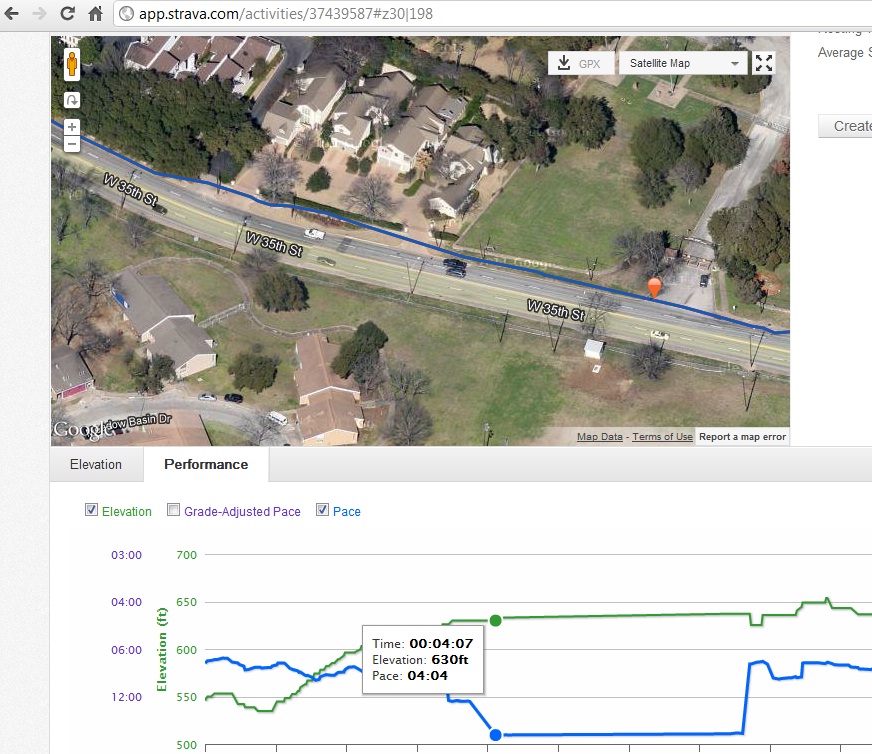Zoom in on the map with plus
This screenshot has height=754, width=872.
click(72, 127)
